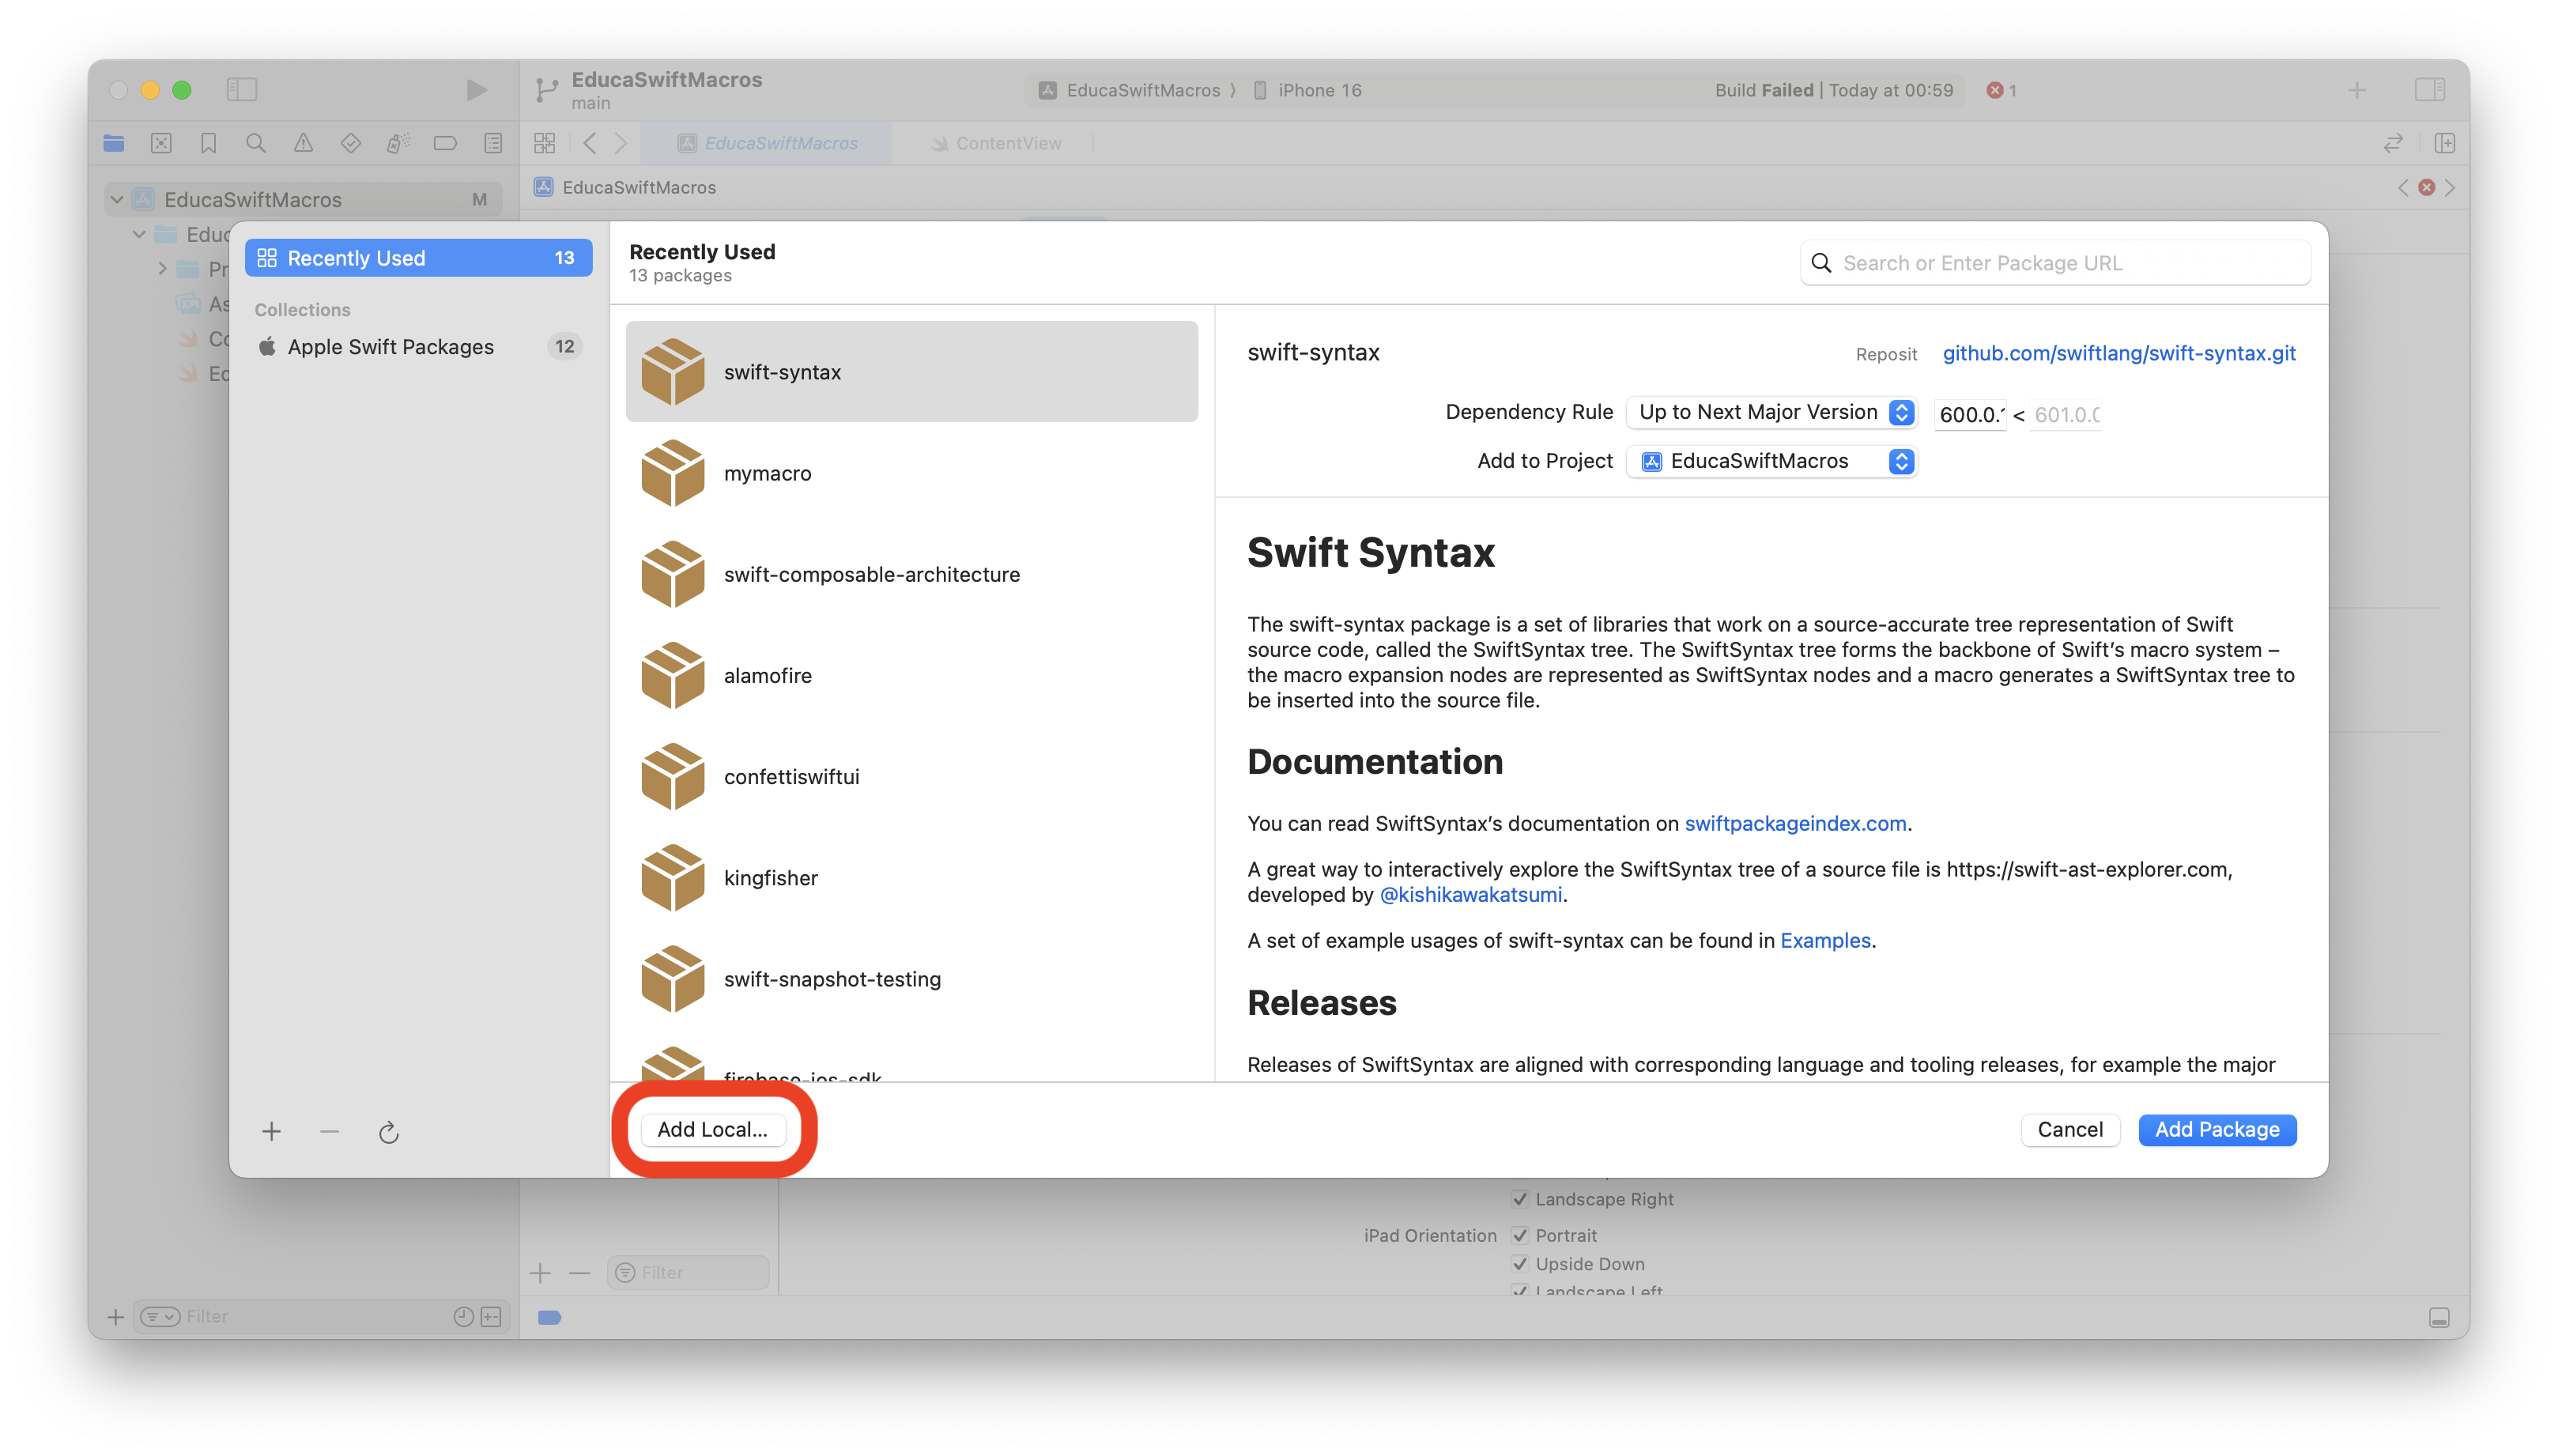Toggle the Landscape Right checkbox

1519,1199
